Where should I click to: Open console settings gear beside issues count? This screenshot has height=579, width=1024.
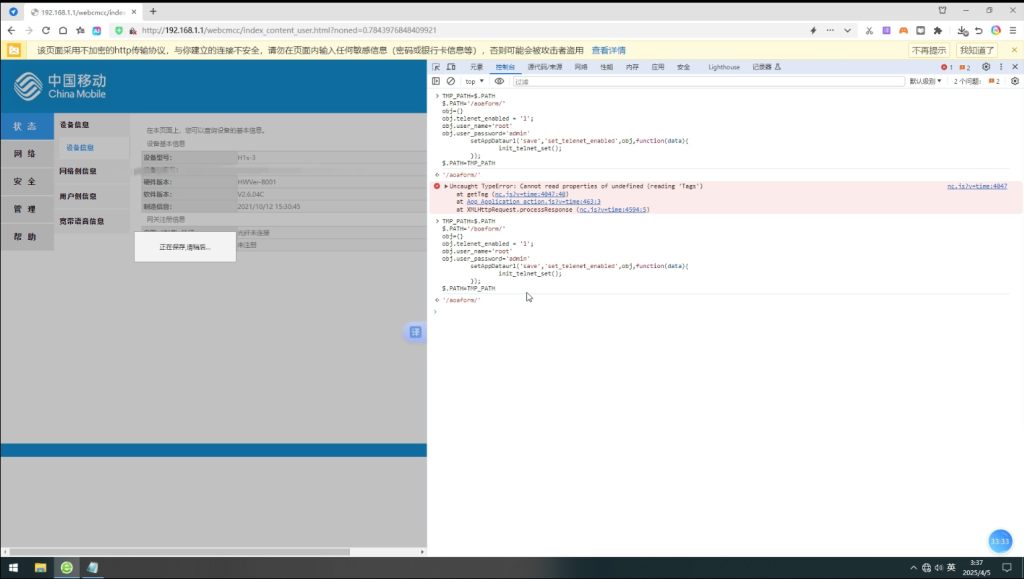pos(1011,81)
